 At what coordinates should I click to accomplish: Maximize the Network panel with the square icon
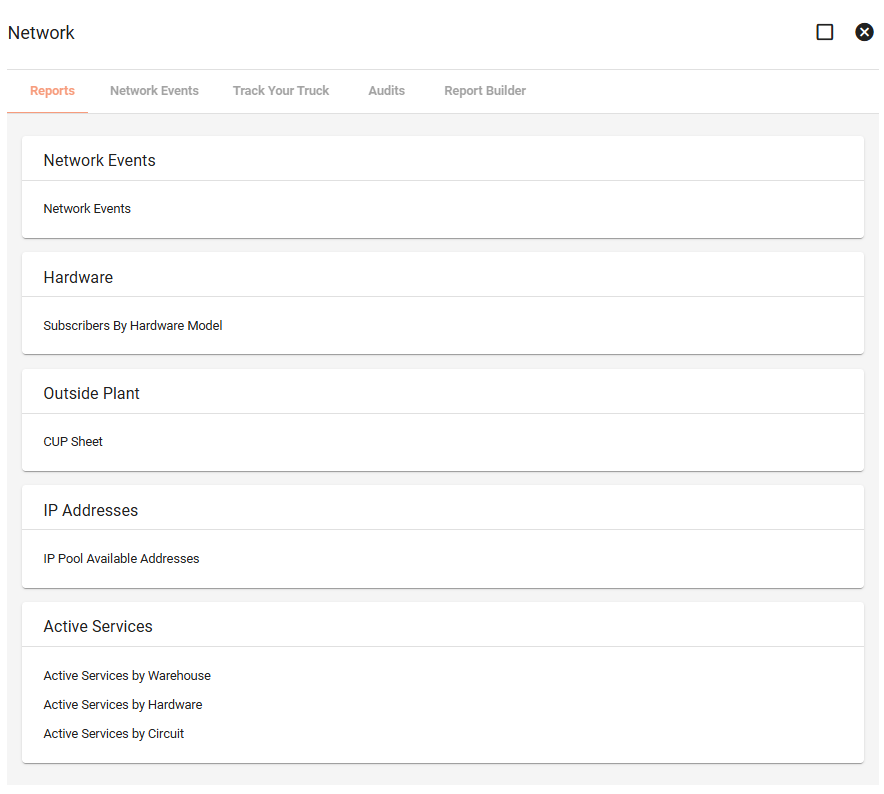(824, 32)
